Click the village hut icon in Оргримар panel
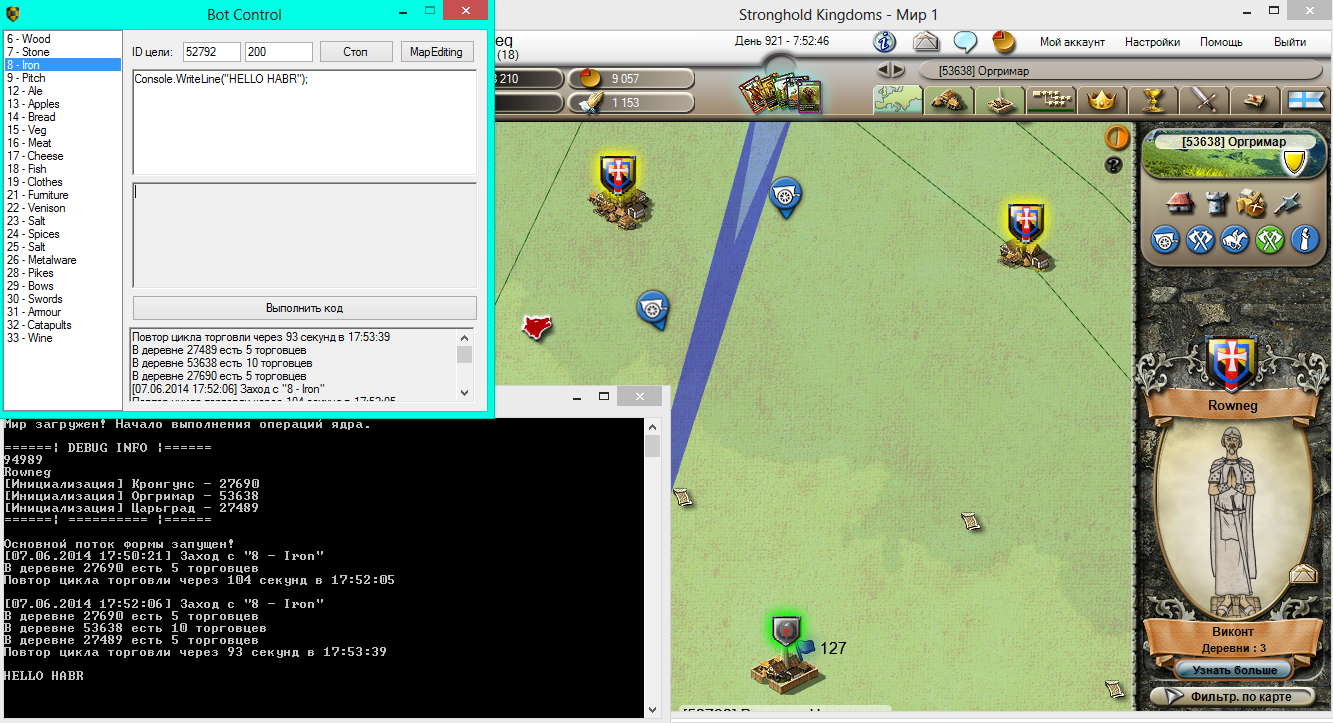1333x723 pixels. point(1181,203)
